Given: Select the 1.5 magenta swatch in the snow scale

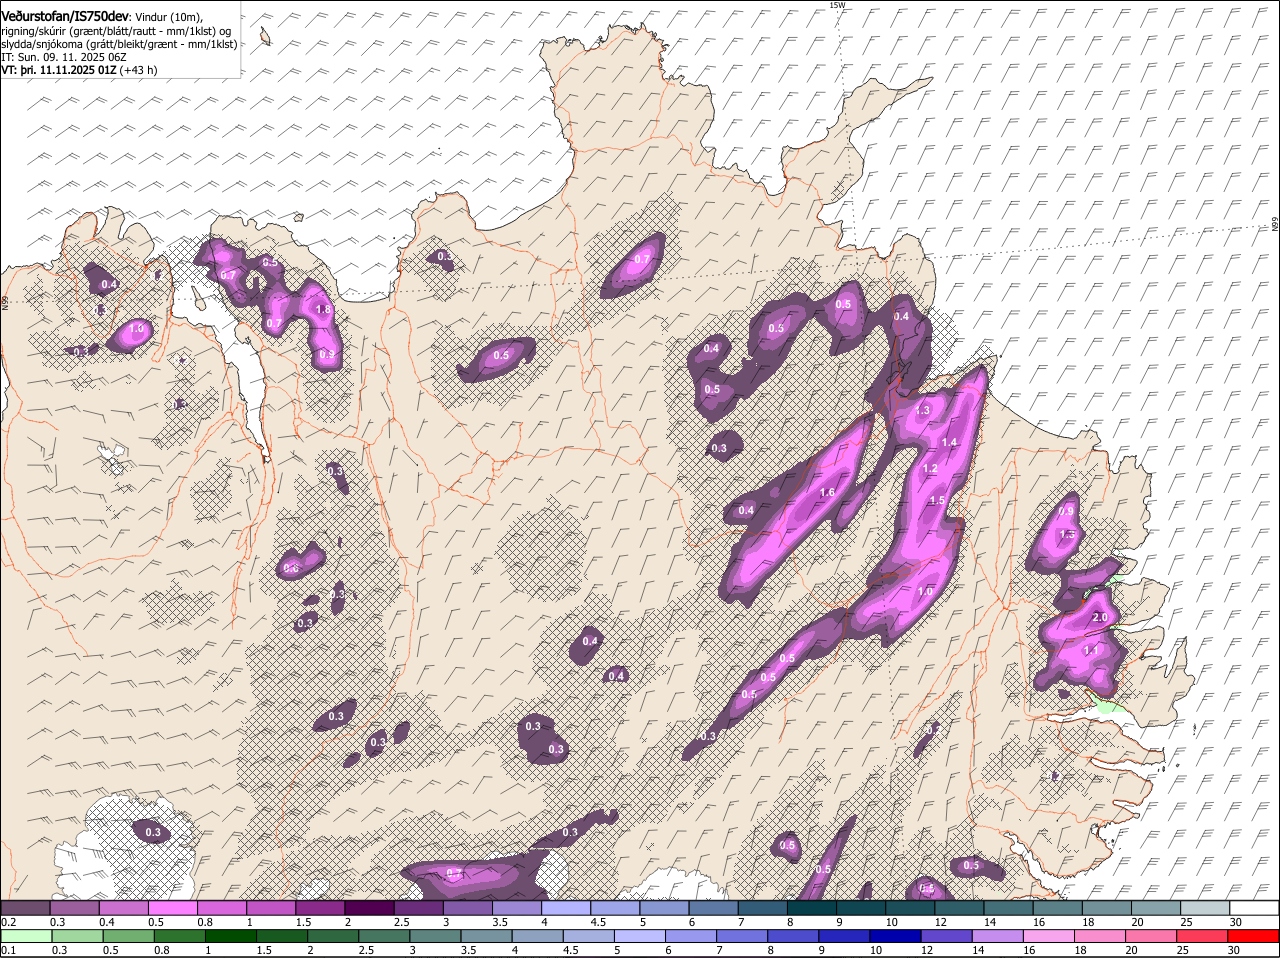Looking at the screenshot, I should click(320, 907).
